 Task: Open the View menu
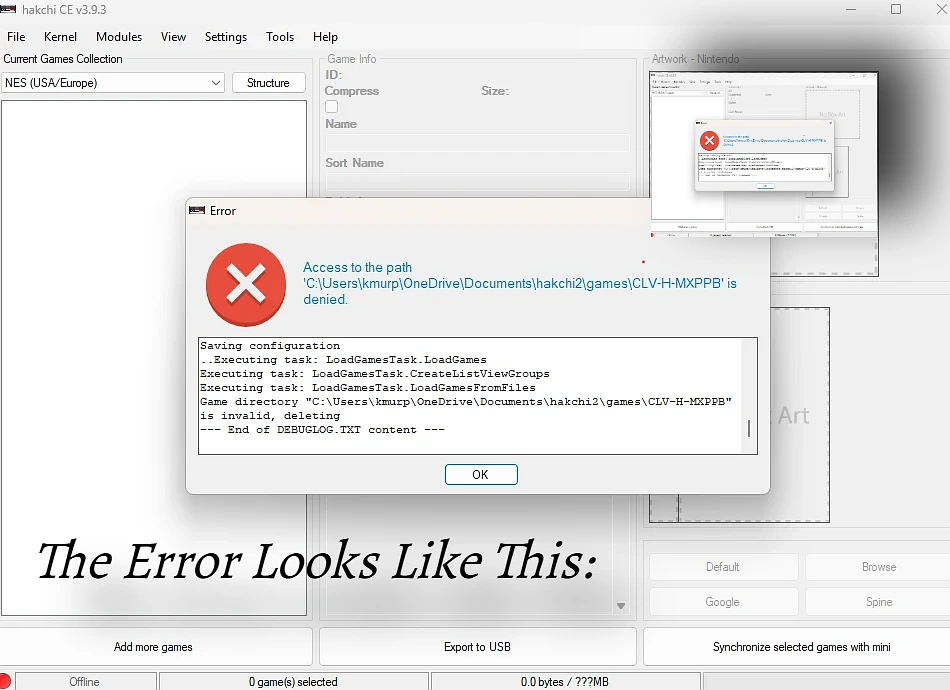173,37
